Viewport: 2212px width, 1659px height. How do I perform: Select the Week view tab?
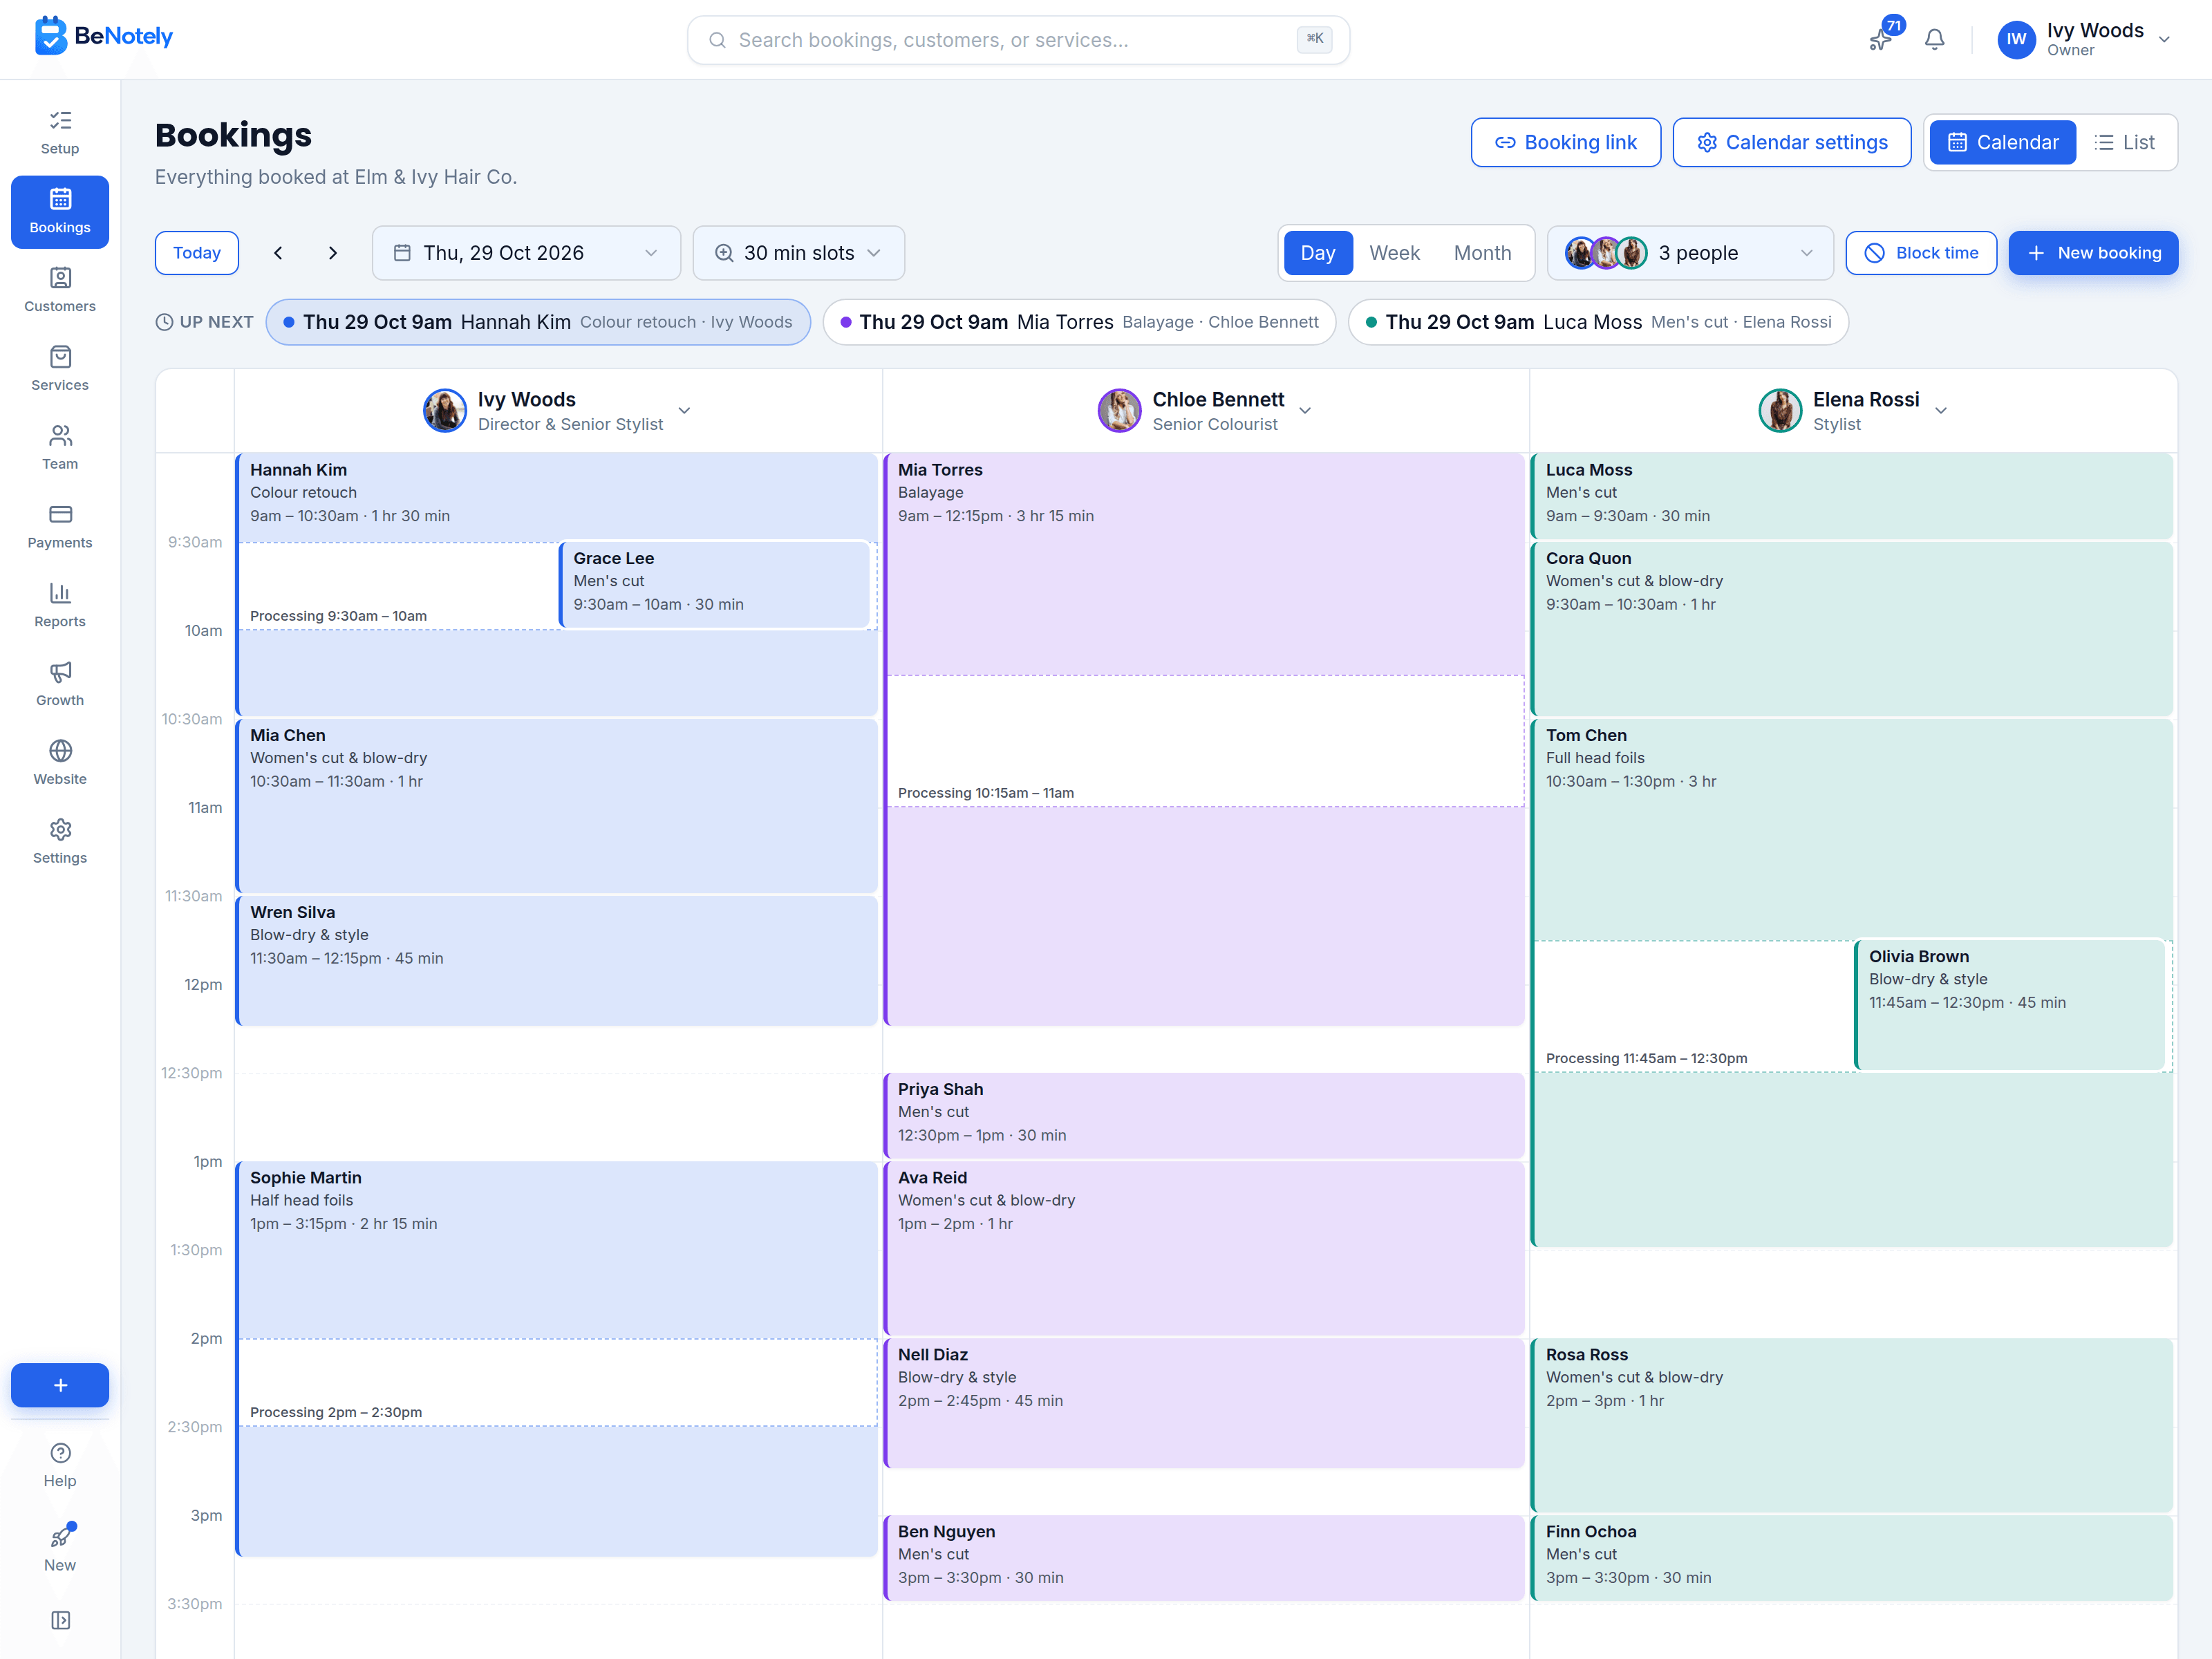point(1394,253)
